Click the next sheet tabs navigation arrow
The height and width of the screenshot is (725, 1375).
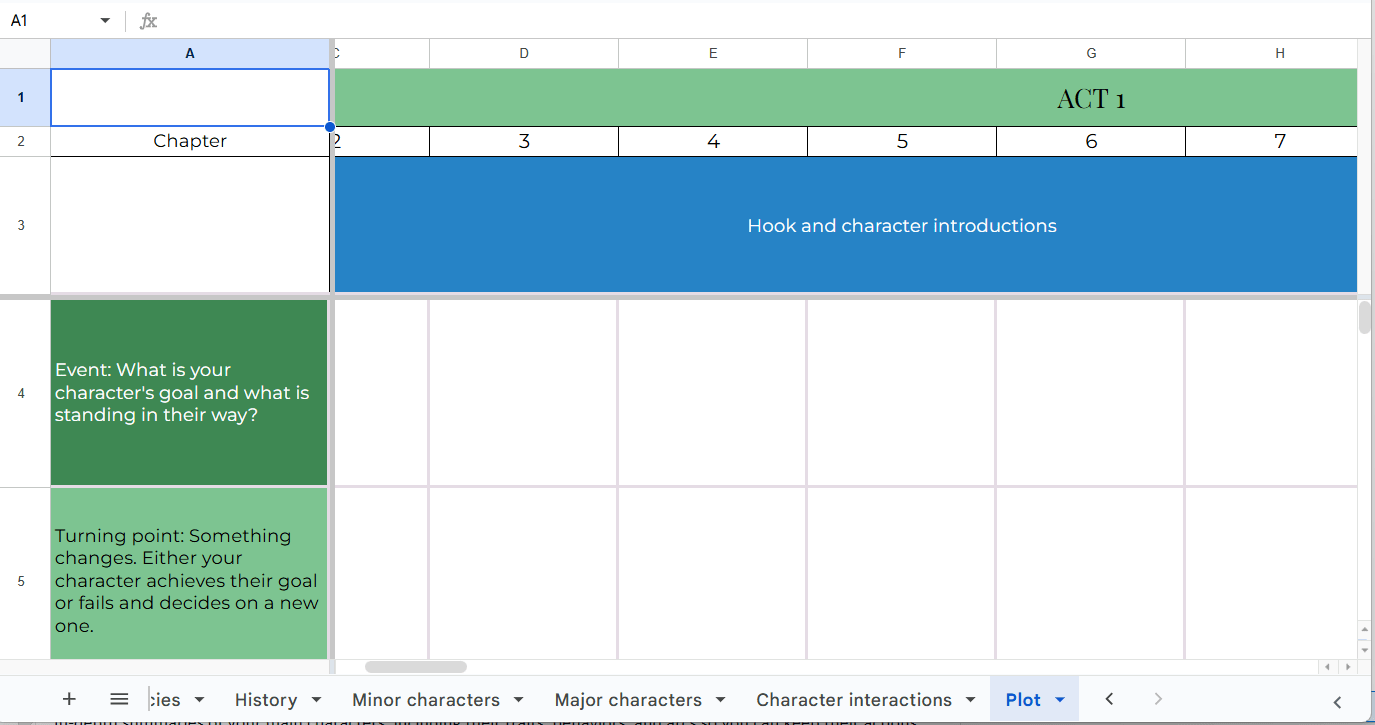(1157, 700)
